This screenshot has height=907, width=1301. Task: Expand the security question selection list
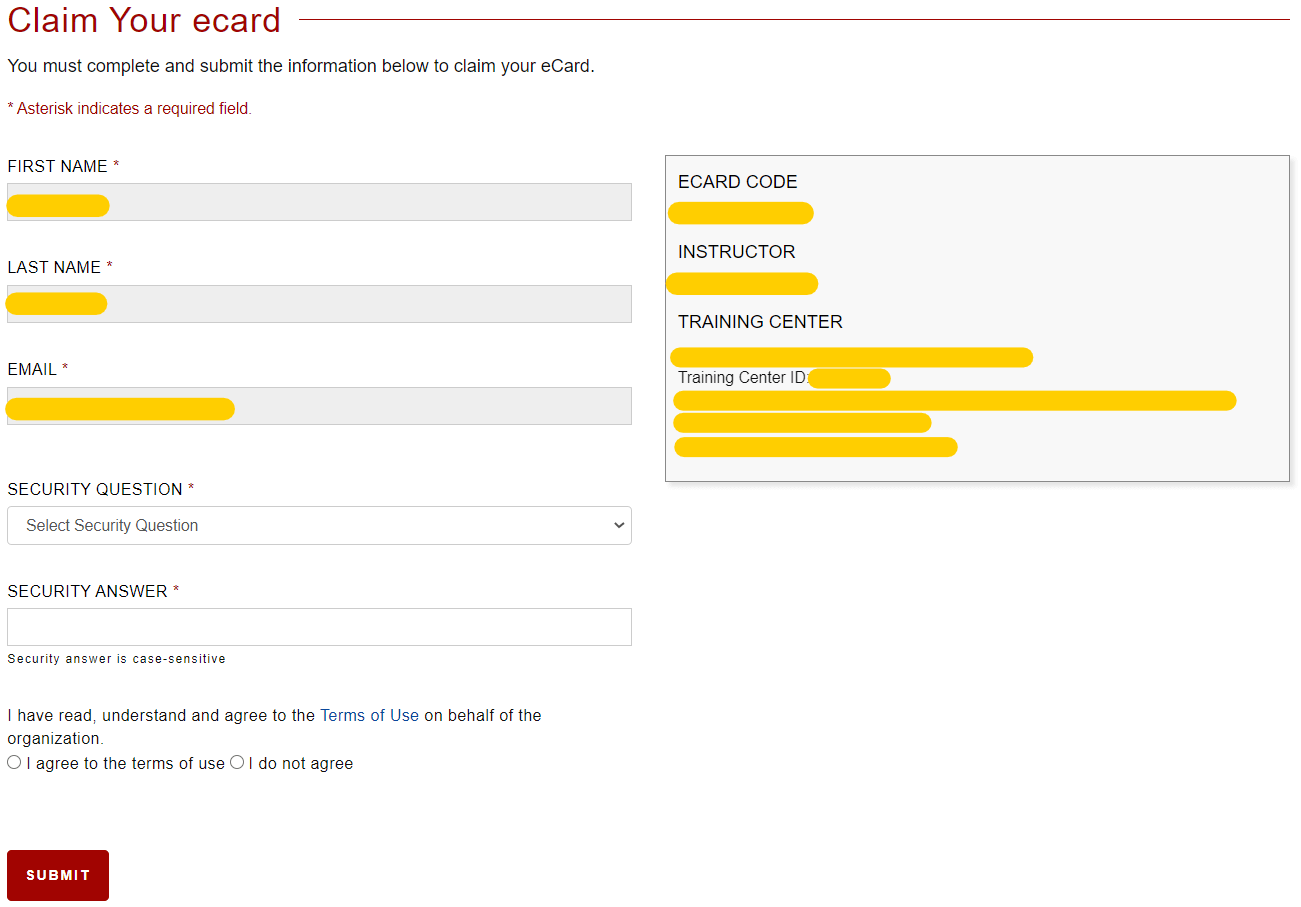[319, 525]
